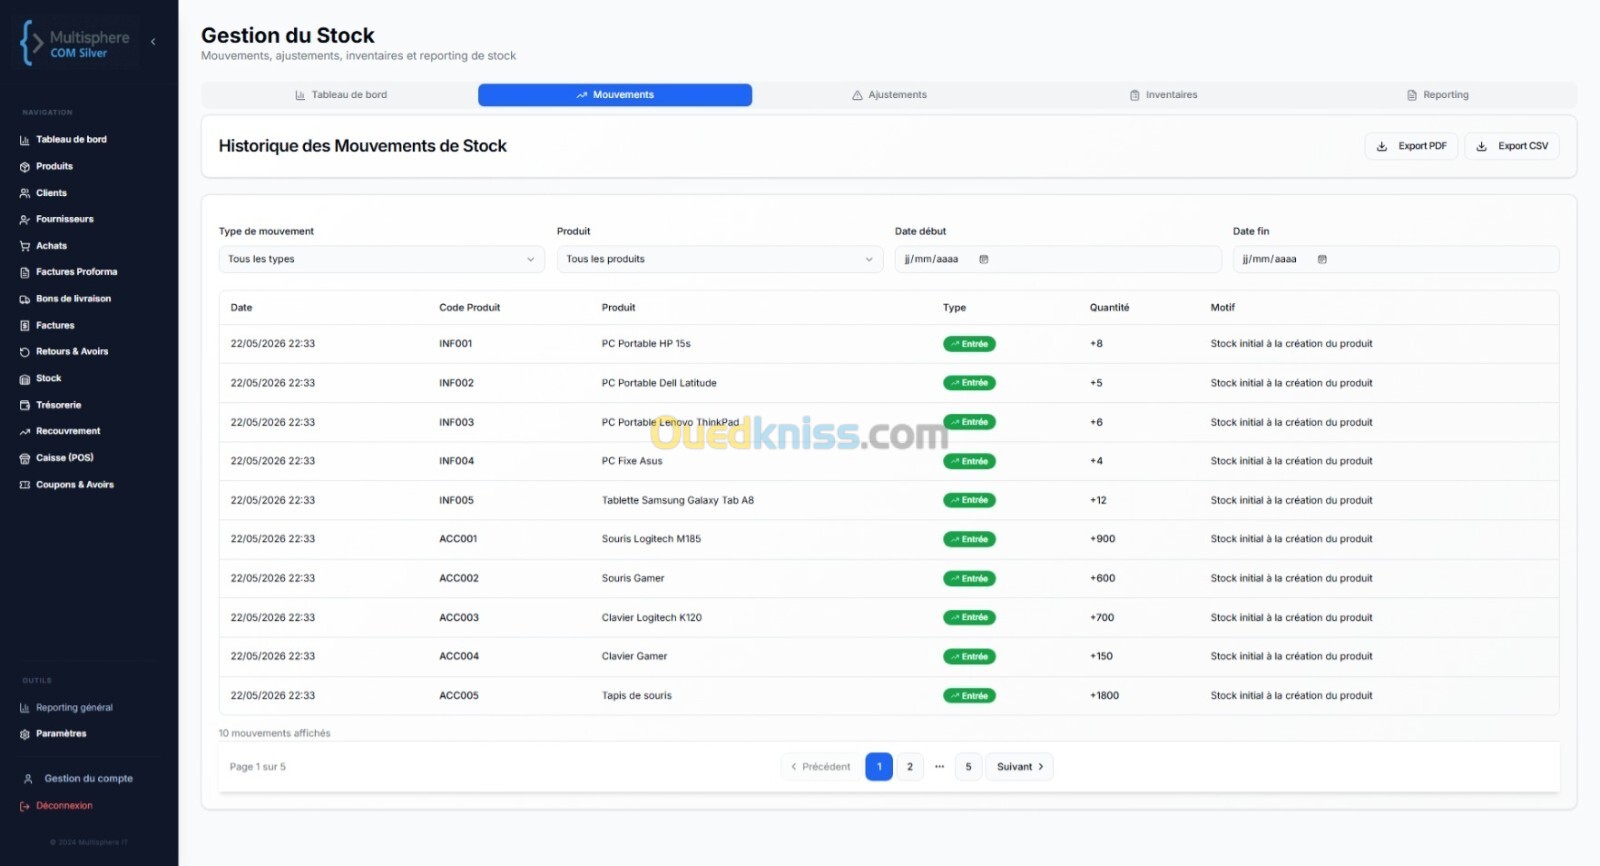Open calendar picker in Date fin
The width and height of the screenshot is (1600, 866).
(x=1322, y=259)
